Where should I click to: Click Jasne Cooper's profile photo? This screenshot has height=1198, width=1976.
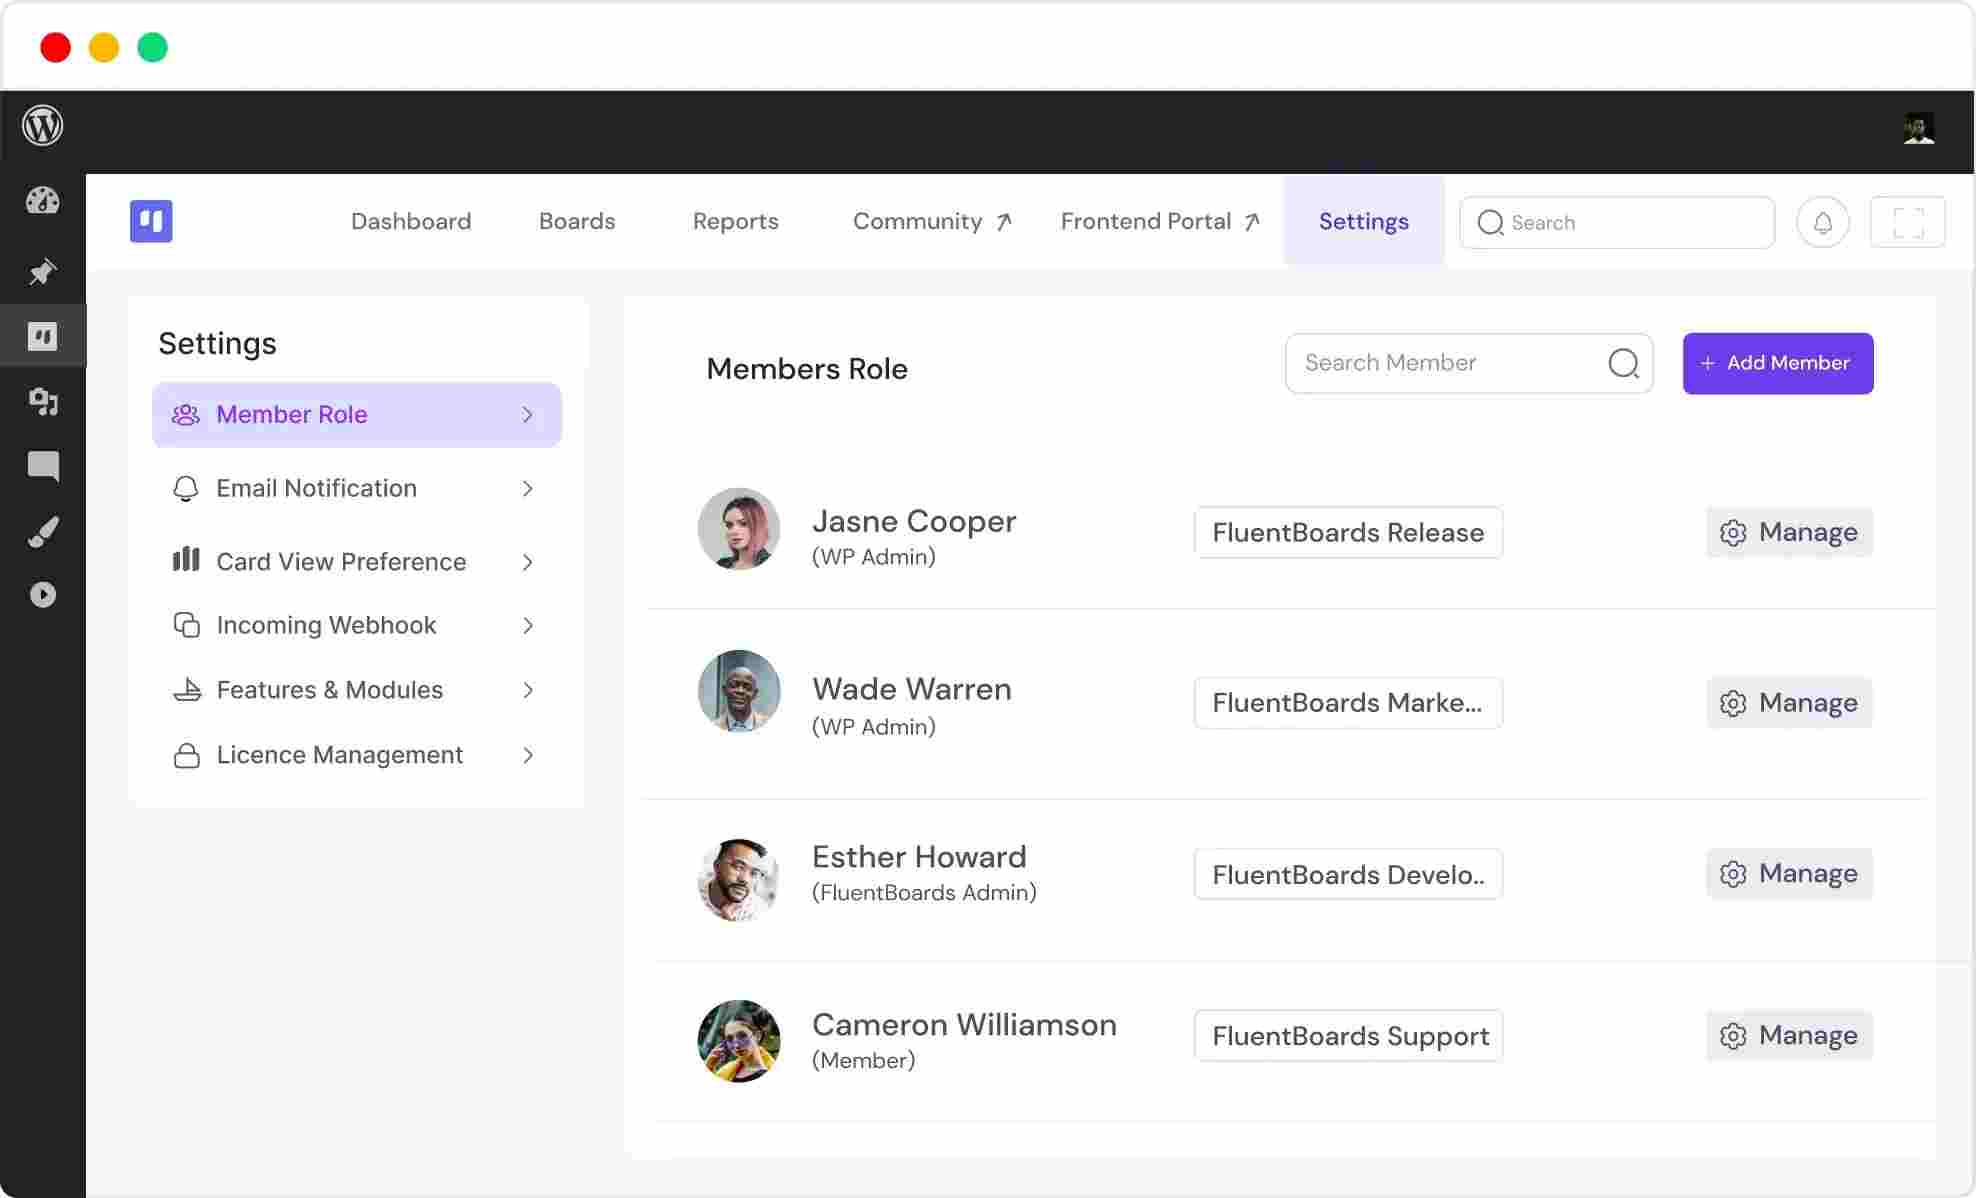click(739, 529)
